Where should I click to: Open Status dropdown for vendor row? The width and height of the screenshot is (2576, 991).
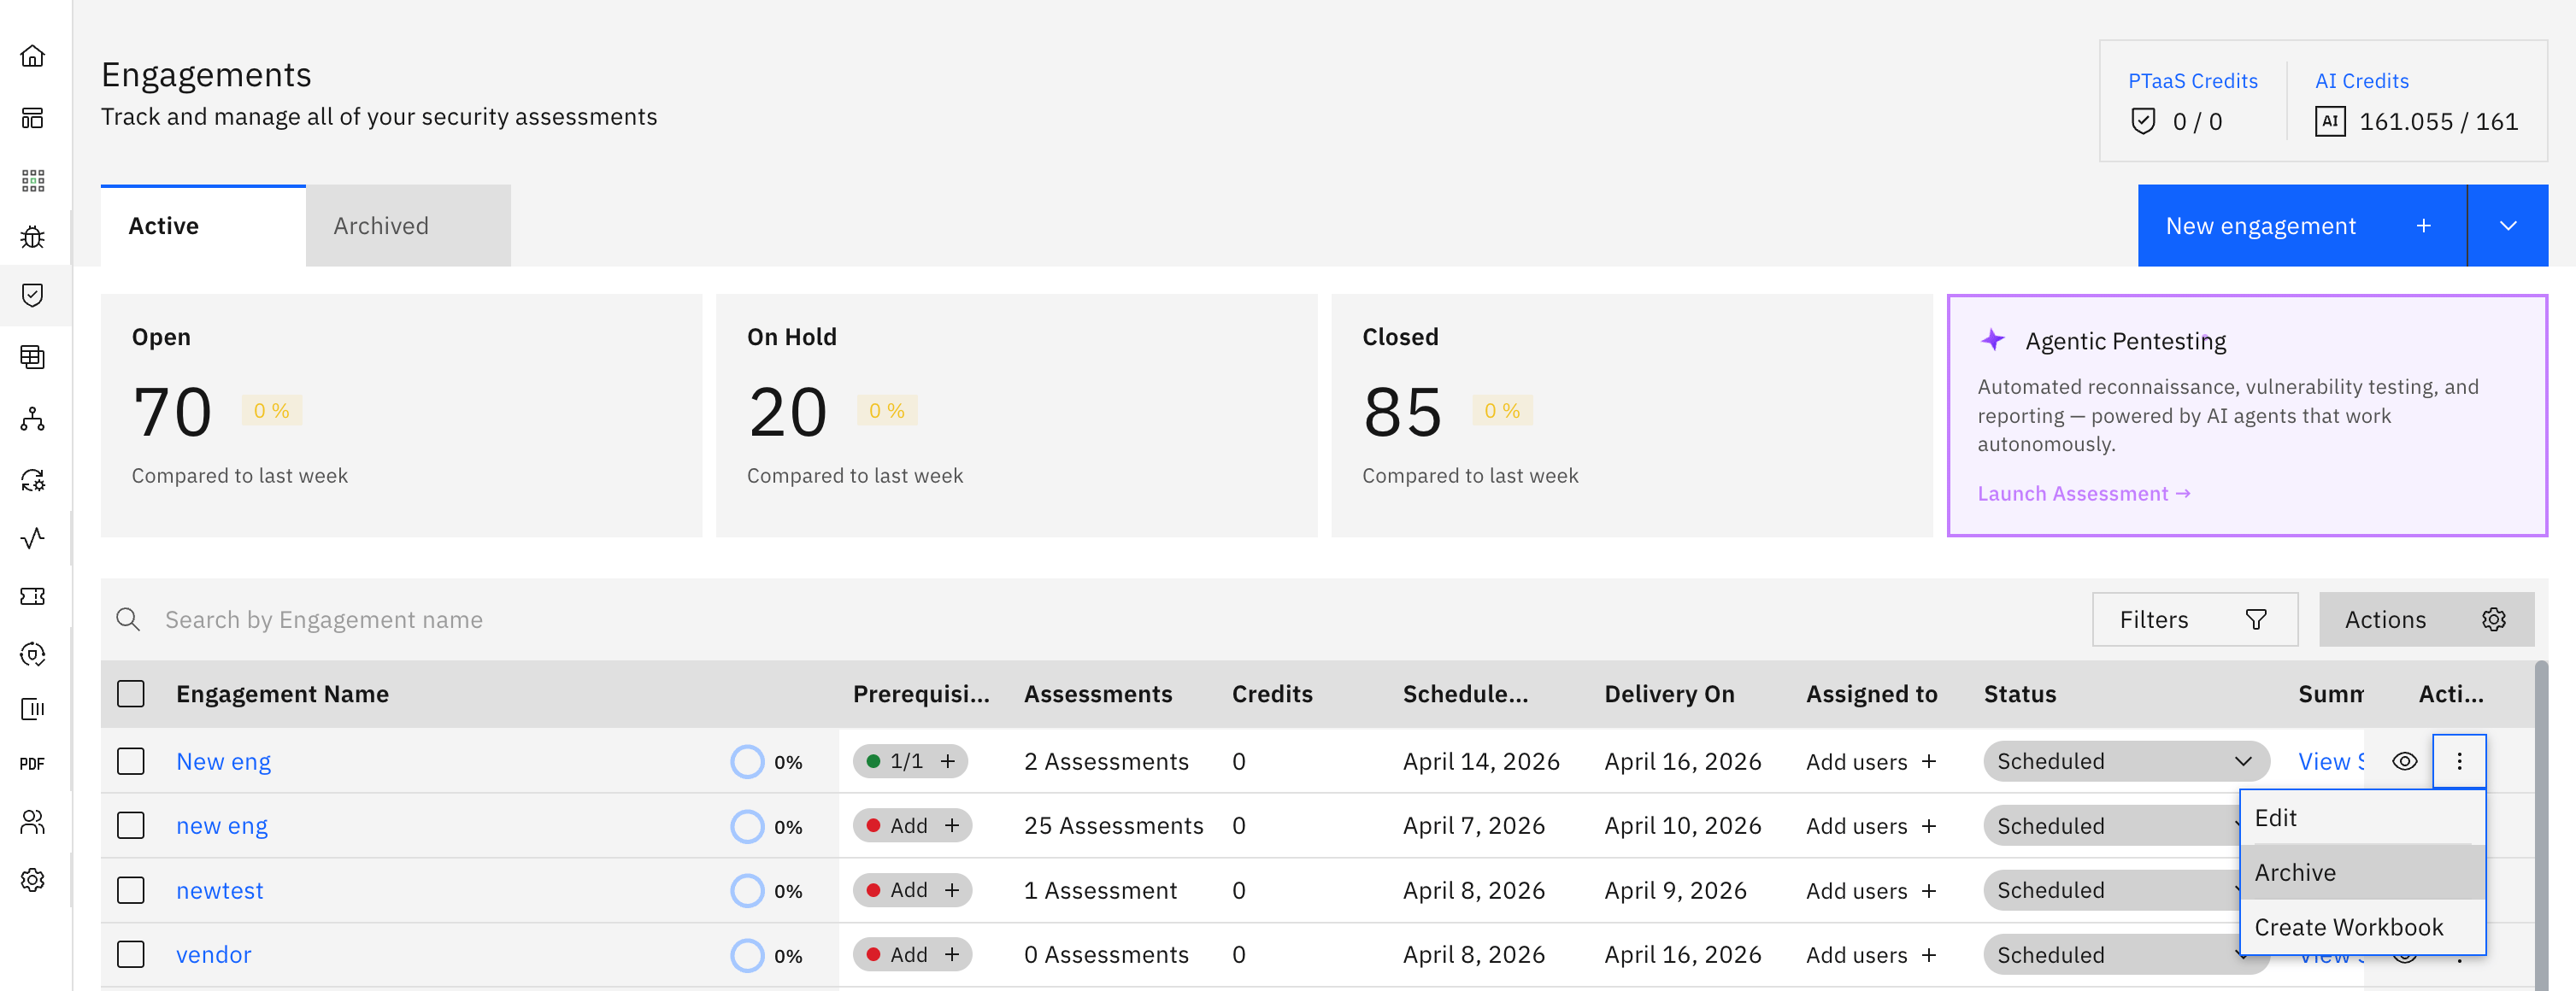(x=2112, y=954)
